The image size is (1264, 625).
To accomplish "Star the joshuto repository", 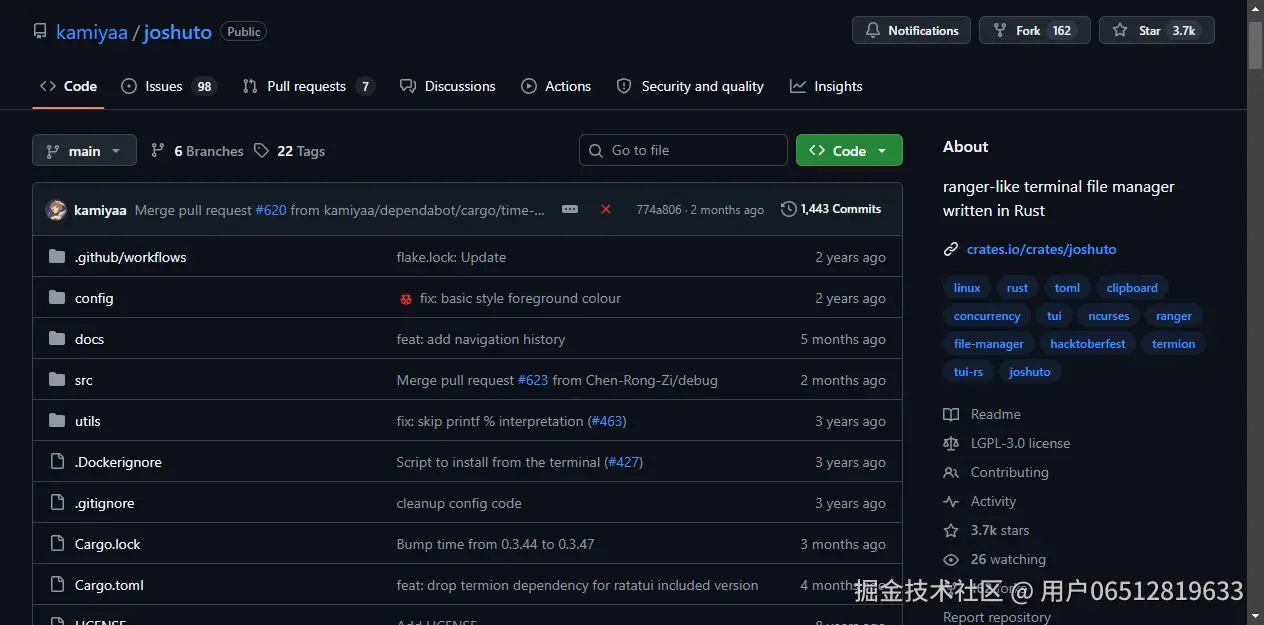I will coord(1157,31).
